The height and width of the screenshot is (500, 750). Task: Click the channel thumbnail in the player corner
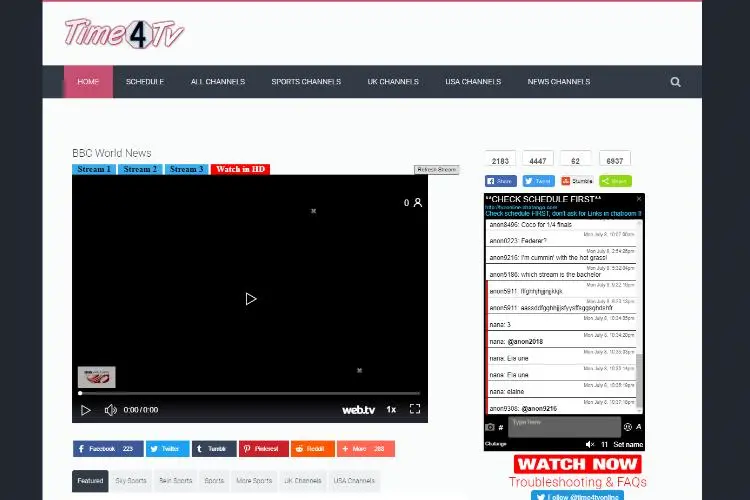coord(97,377)
